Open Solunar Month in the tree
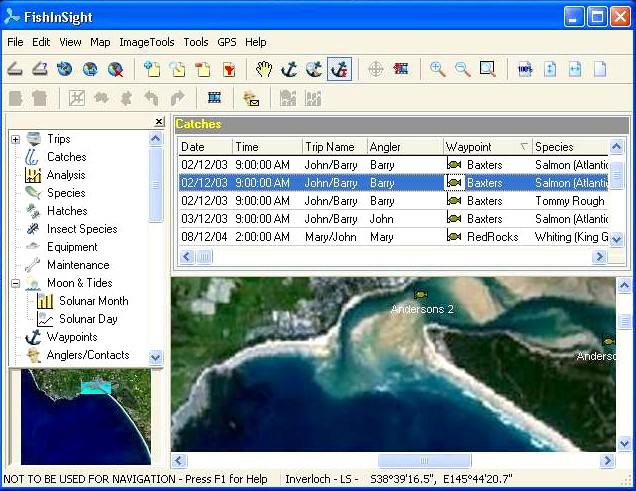 [x=94, y=301]
